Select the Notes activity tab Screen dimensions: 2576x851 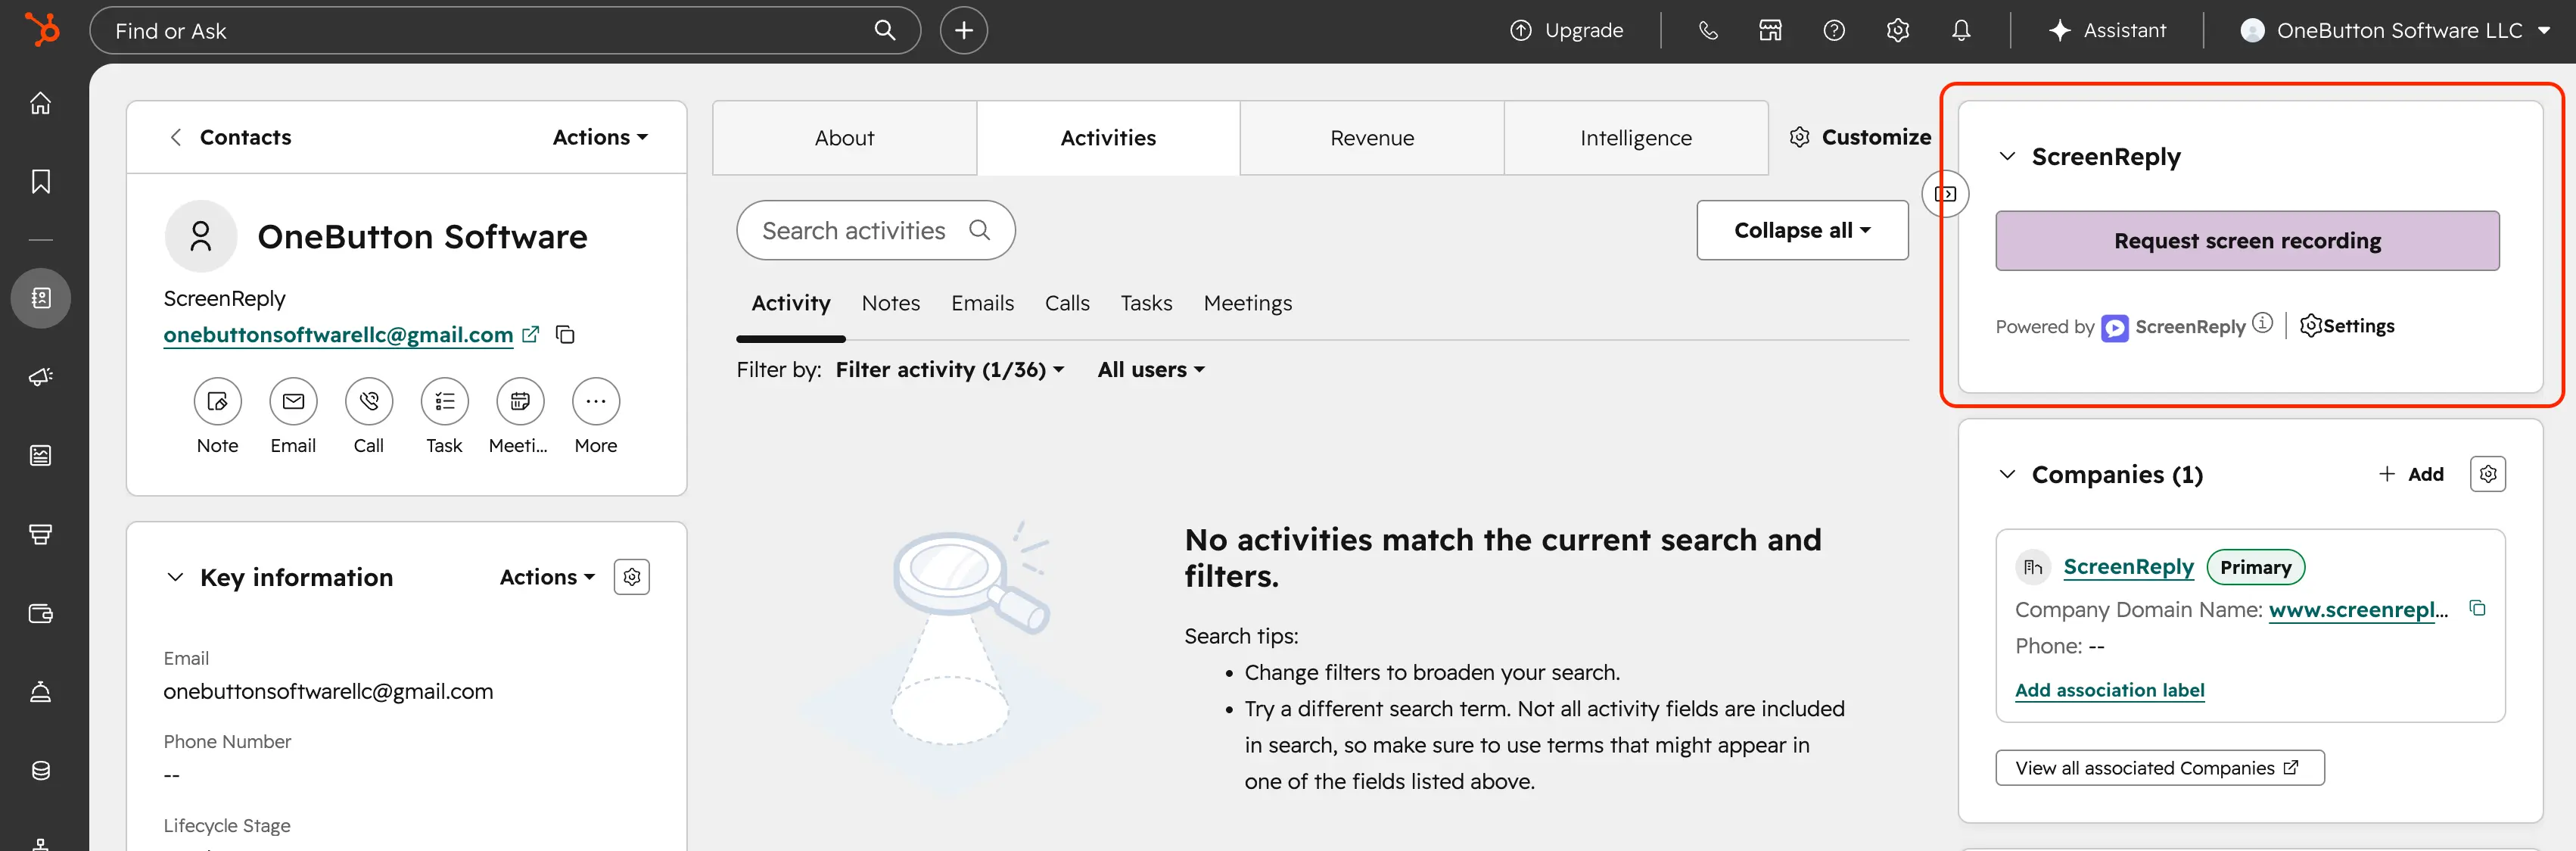[x=890, y=303]
